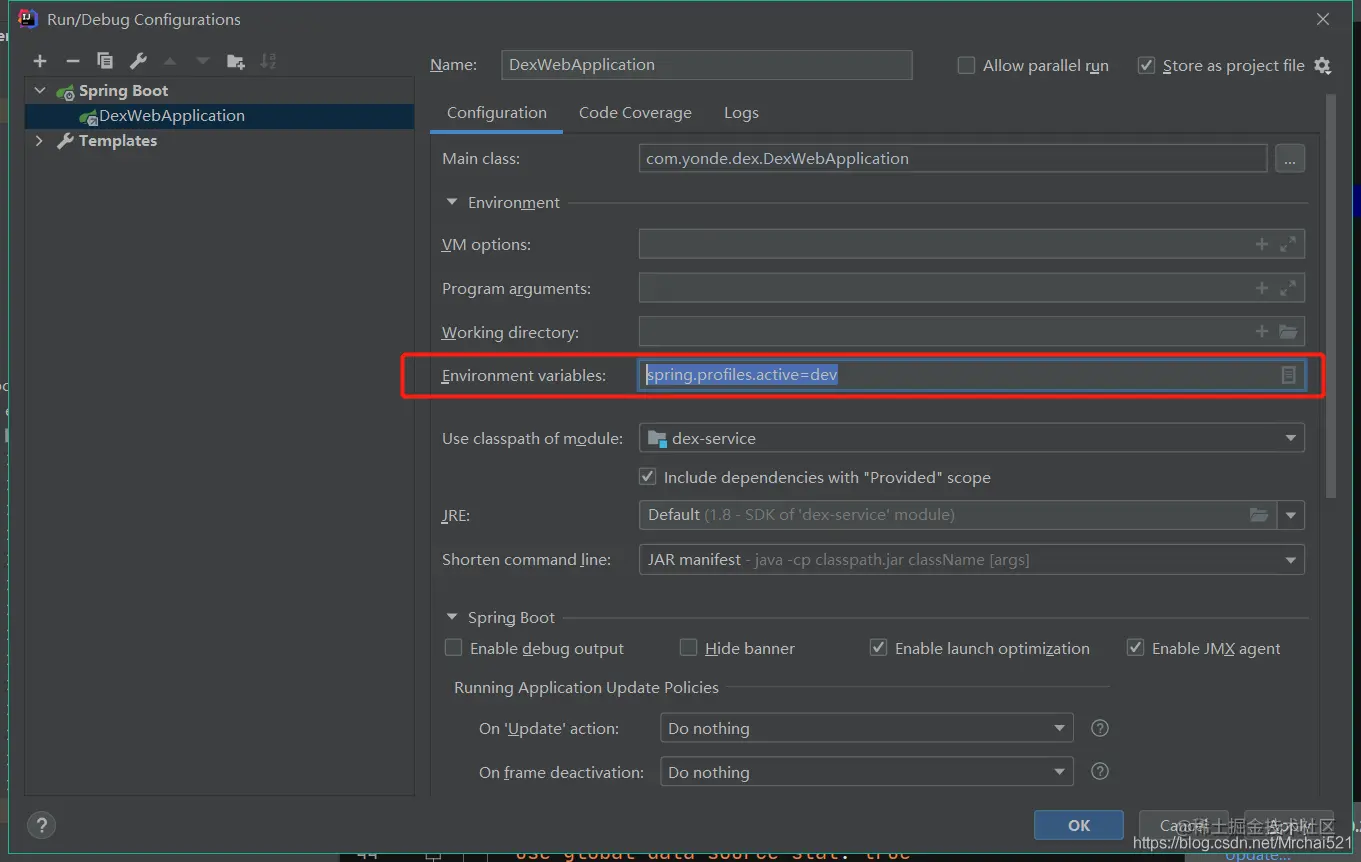Confirm with the OK button

1079,825
